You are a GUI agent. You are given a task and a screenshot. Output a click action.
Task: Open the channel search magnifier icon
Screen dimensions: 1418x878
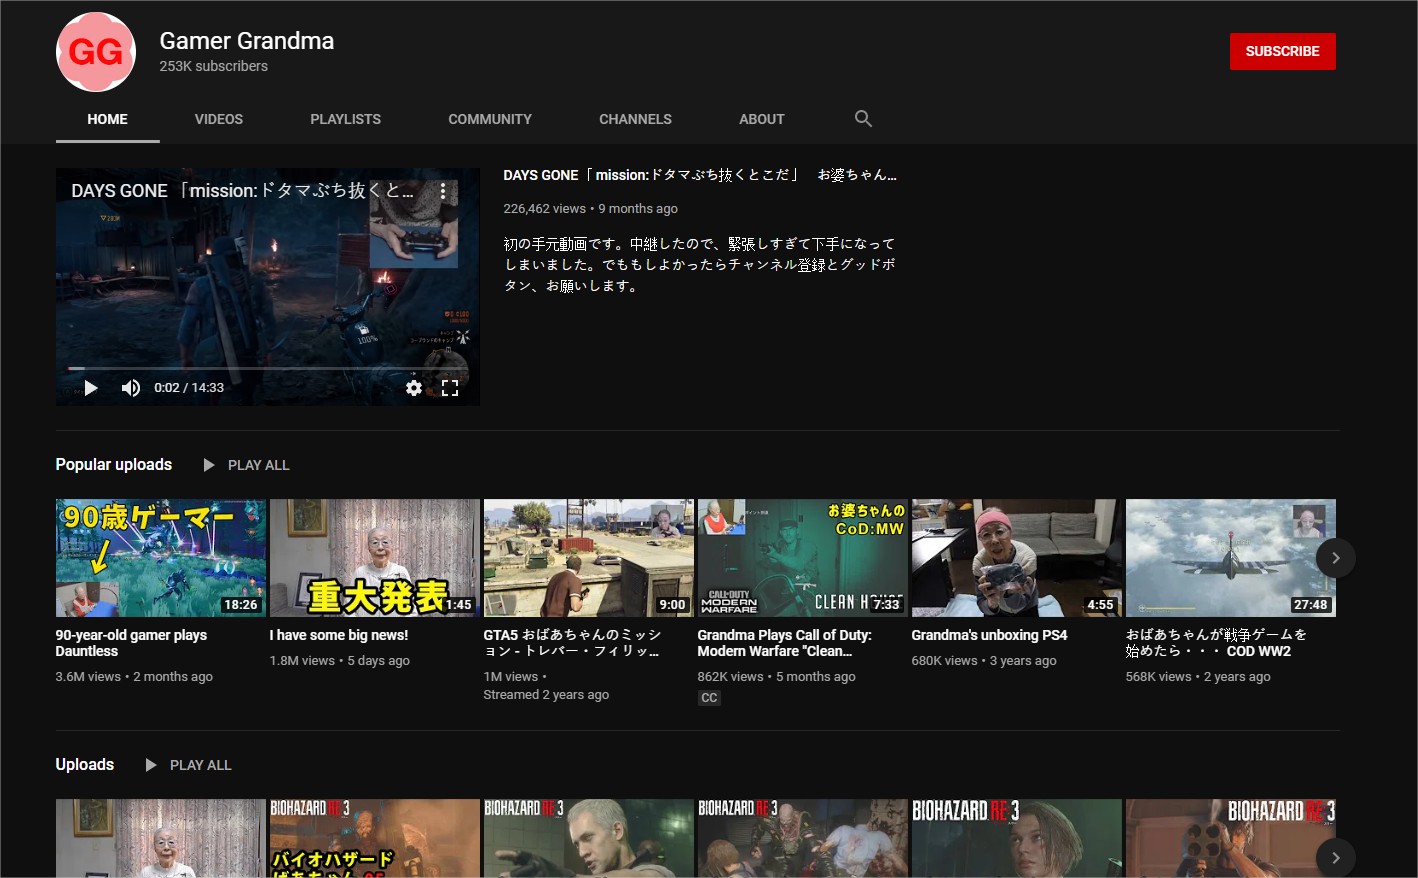(863, 119)
